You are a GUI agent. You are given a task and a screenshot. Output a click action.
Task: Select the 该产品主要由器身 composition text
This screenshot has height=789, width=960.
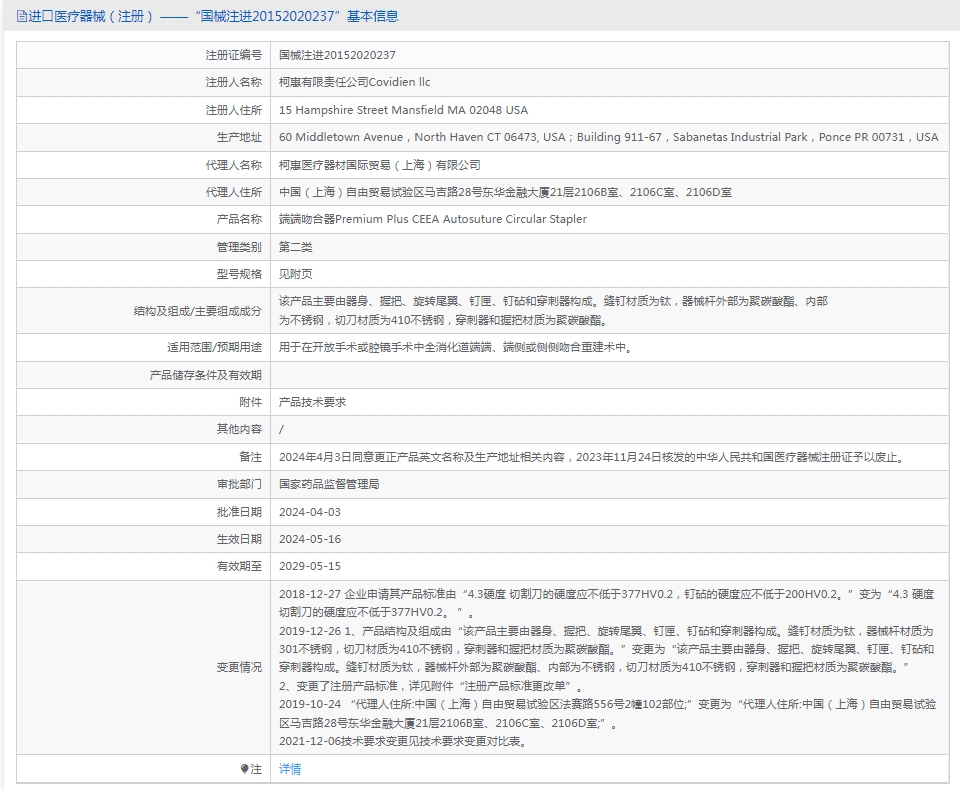pyautogui.click(x=553, y=310)
